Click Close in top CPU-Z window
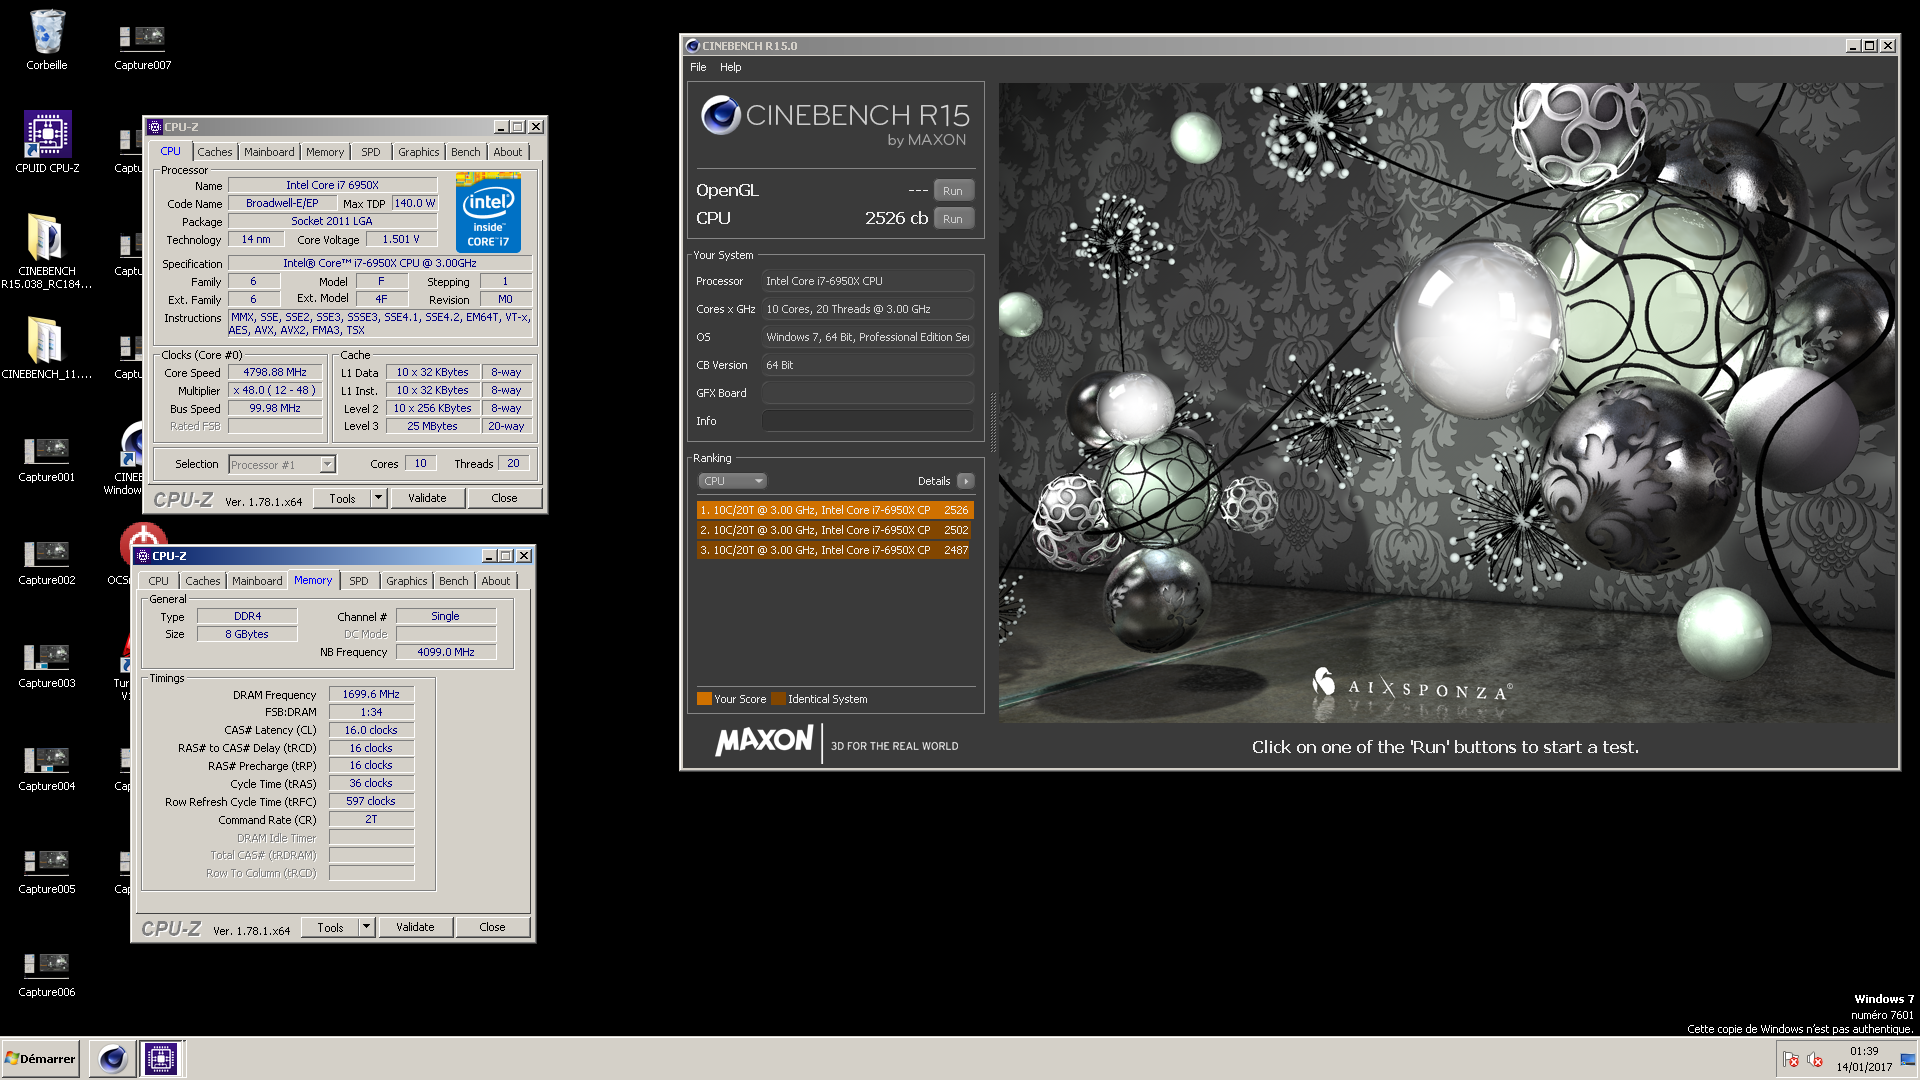Screen dimensions: 1920x1080 pyautogui.click(x=504, y=498)
